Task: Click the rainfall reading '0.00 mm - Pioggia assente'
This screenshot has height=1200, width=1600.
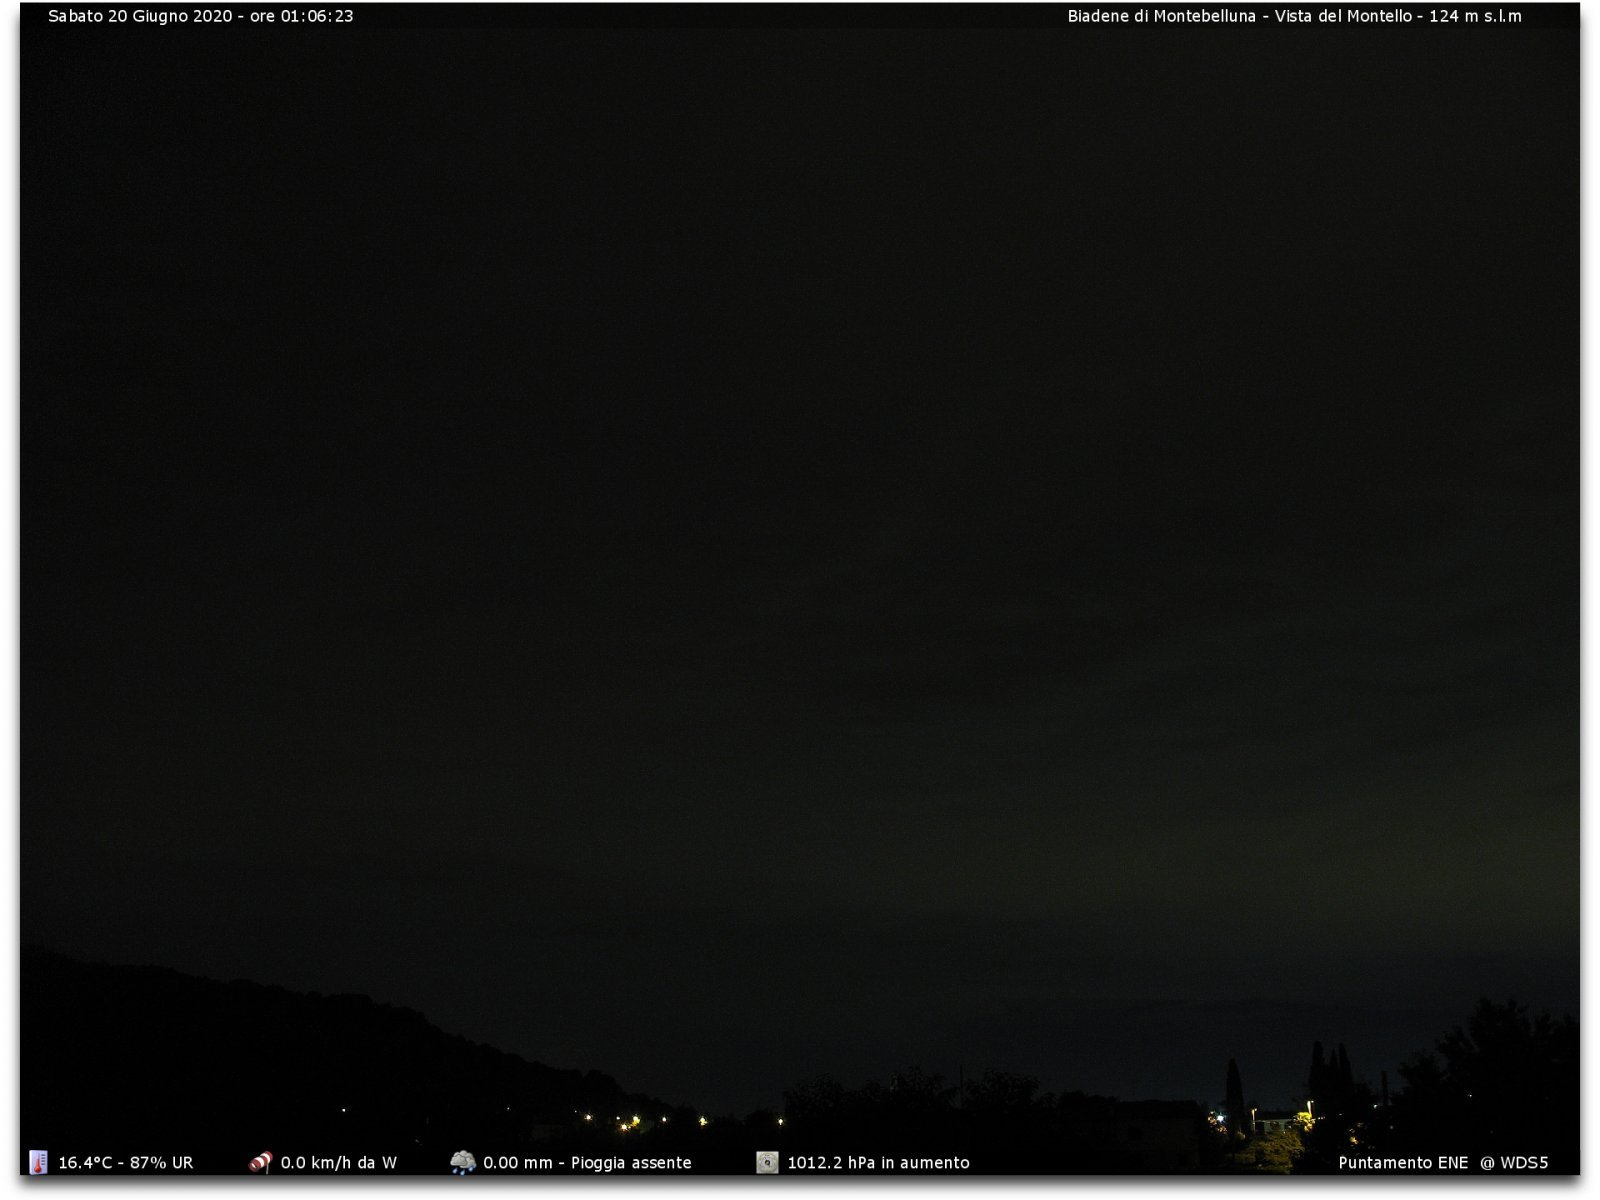Action: coord(587,1163)
